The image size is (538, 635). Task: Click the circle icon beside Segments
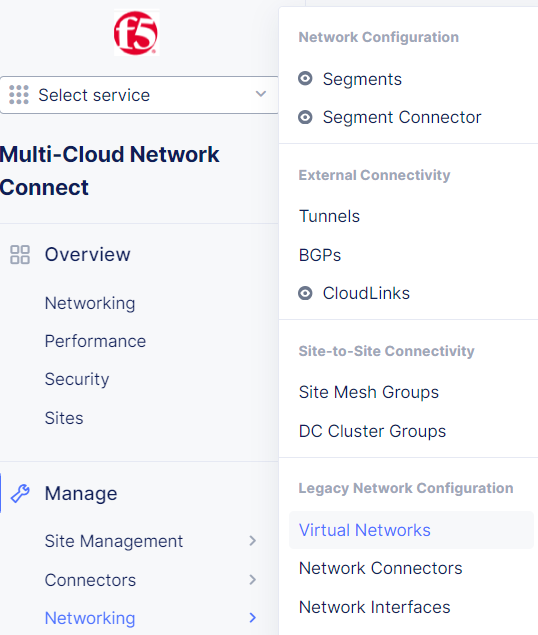click(305, 78)
